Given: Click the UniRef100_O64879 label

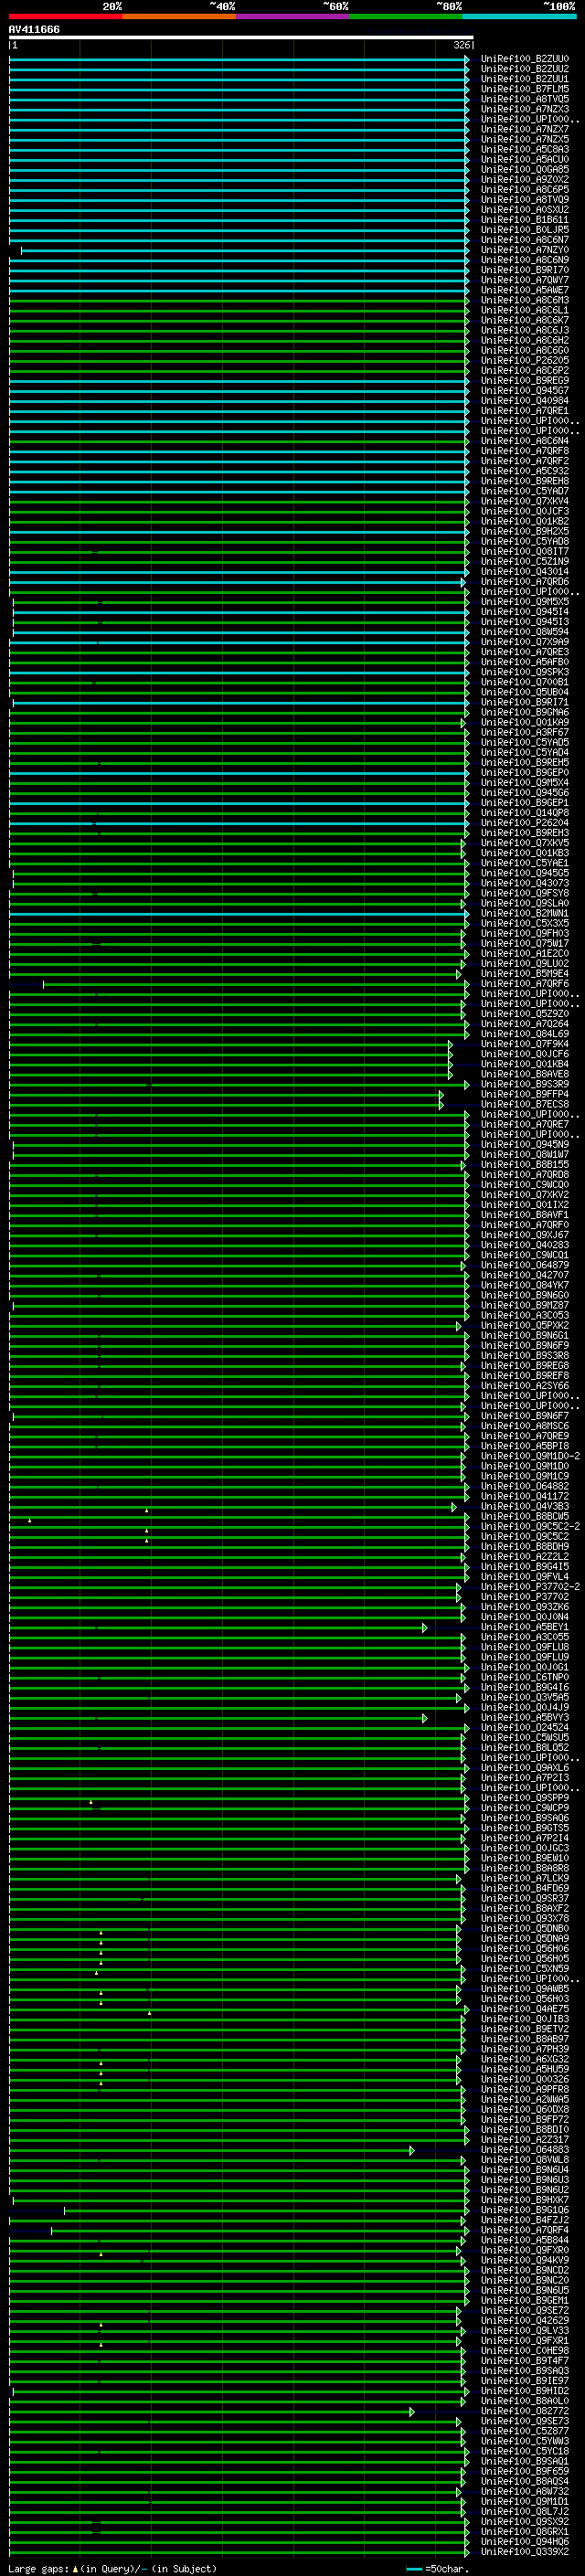Looking at the screenshot, I should (525, 1265).
